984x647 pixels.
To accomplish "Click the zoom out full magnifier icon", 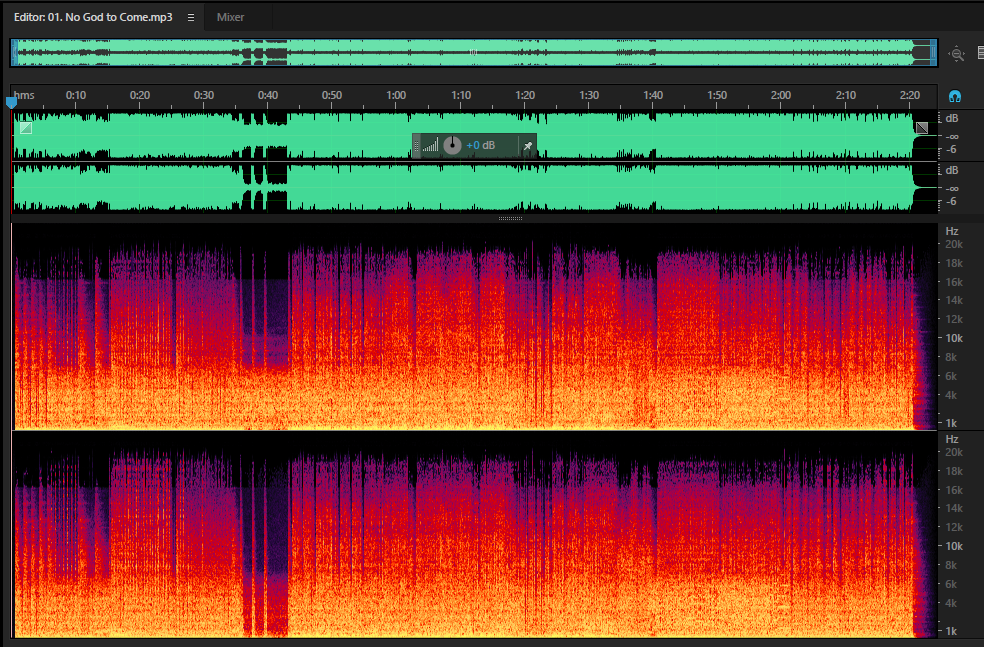I will (956, 54).
